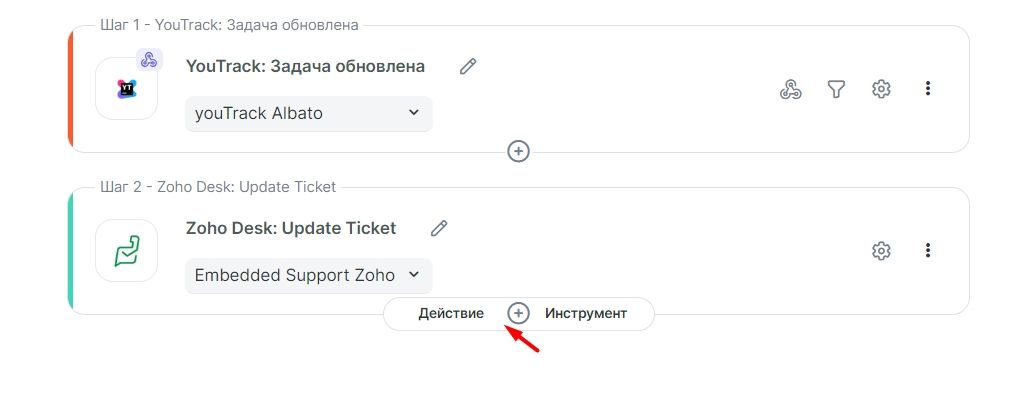Click the Zoho Desk: Update Ticket title

(291, 228)
